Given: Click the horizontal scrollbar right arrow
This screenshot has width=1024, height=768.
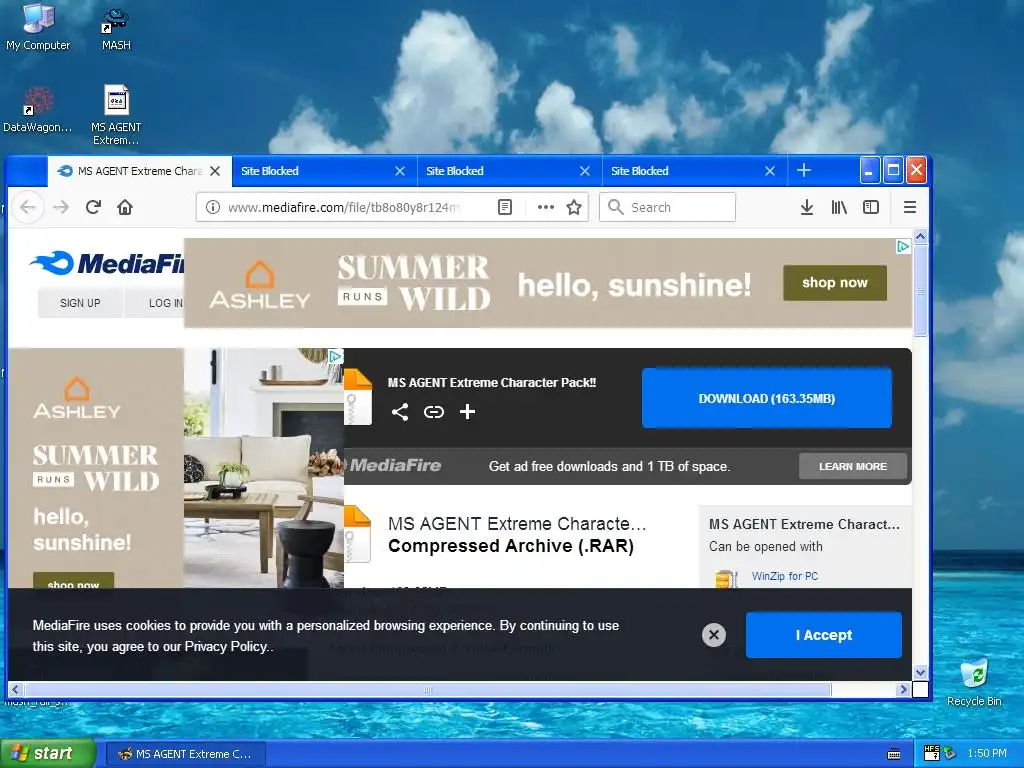Looking at the screenshot, I should point(903,689).
